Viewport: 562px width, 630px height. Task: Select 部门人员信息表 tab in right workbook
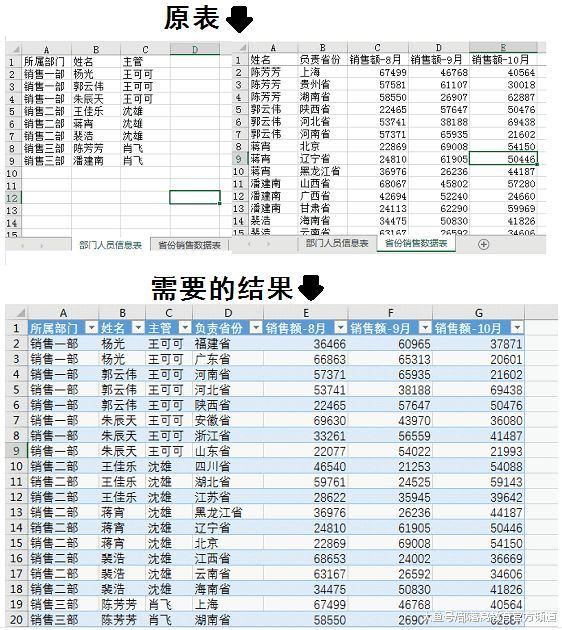(337, 243)
